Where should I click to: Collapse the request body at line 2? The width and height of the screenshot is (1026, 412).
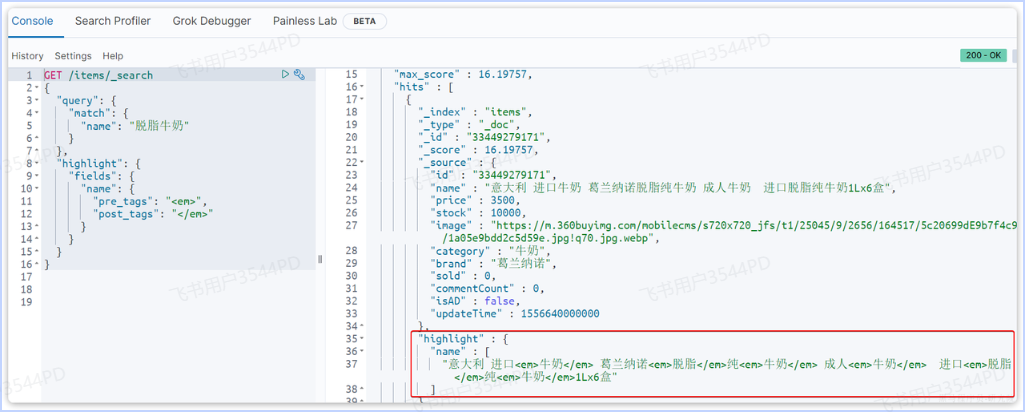tap(36, 88)
